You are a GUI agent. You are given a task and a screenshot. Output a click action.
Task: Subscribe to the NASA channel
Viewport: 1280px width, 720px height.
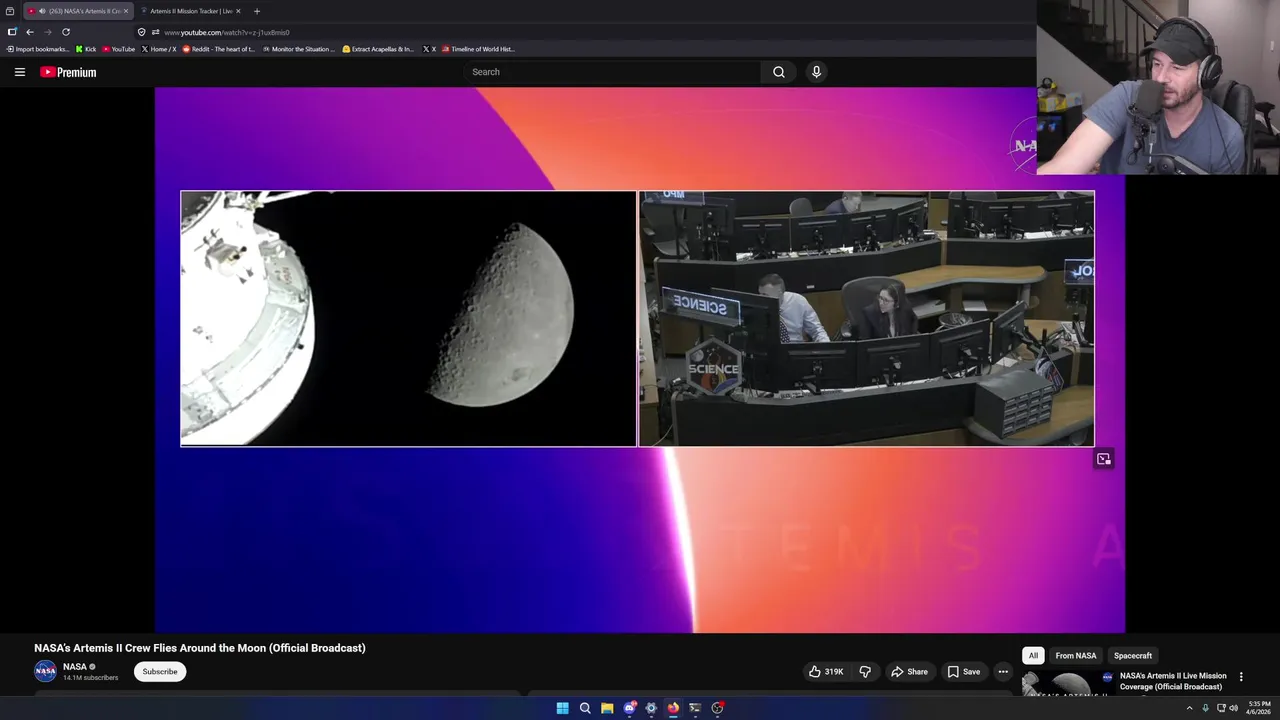click(160, 672)
